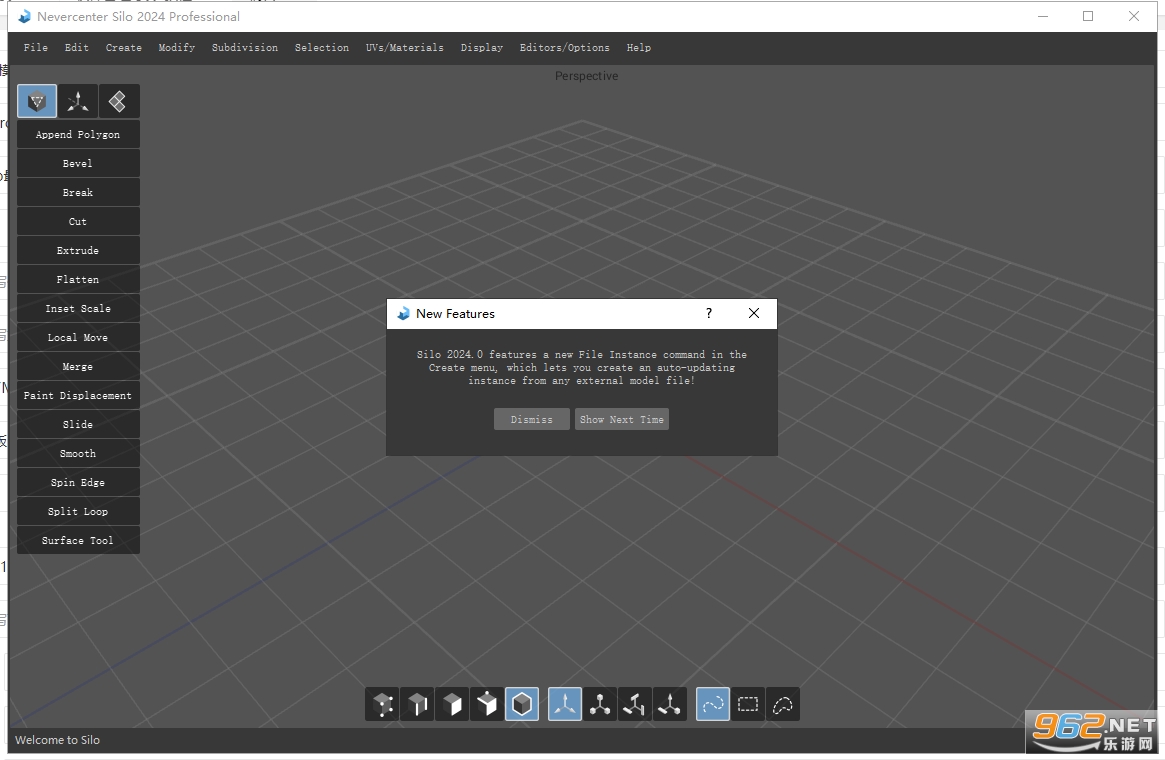Click the Spin Edge tool button
The image size is (1165, 760).
[78, 482]
